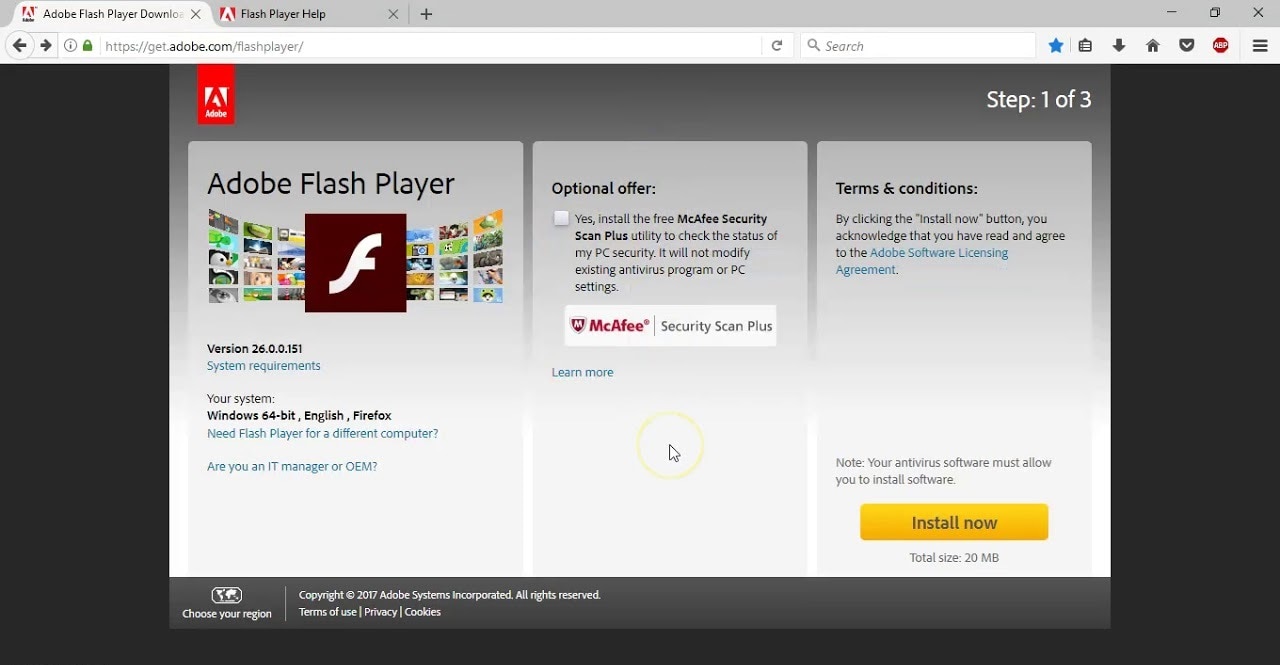
Task: Click the Flash Player logo image
Action: point(355,262)
